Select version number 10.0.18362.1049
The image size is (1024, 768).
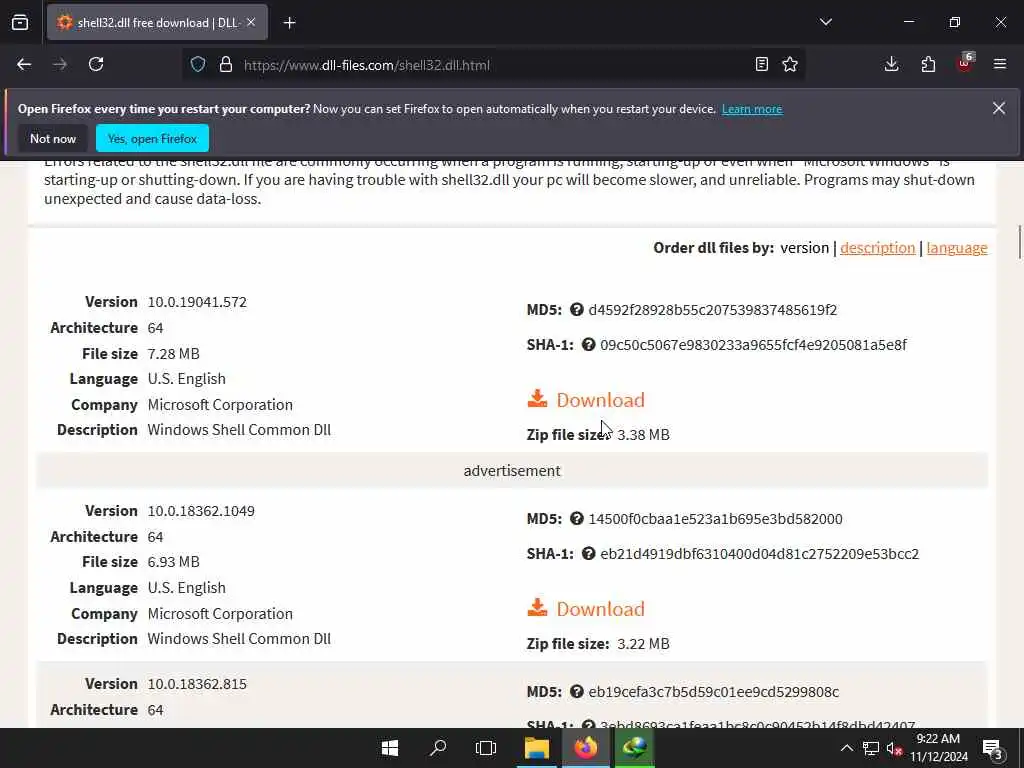click(201, 511)
